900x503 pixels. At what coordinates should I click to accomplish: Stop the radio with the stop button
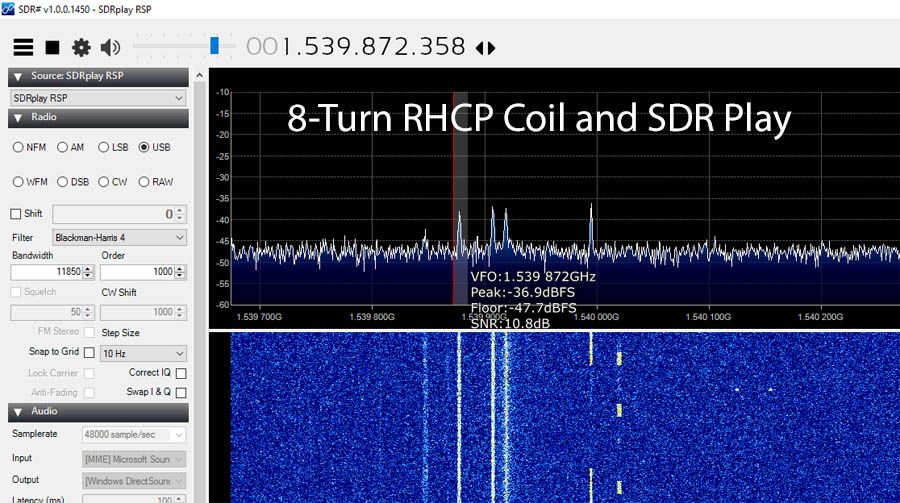click(52, 47)
